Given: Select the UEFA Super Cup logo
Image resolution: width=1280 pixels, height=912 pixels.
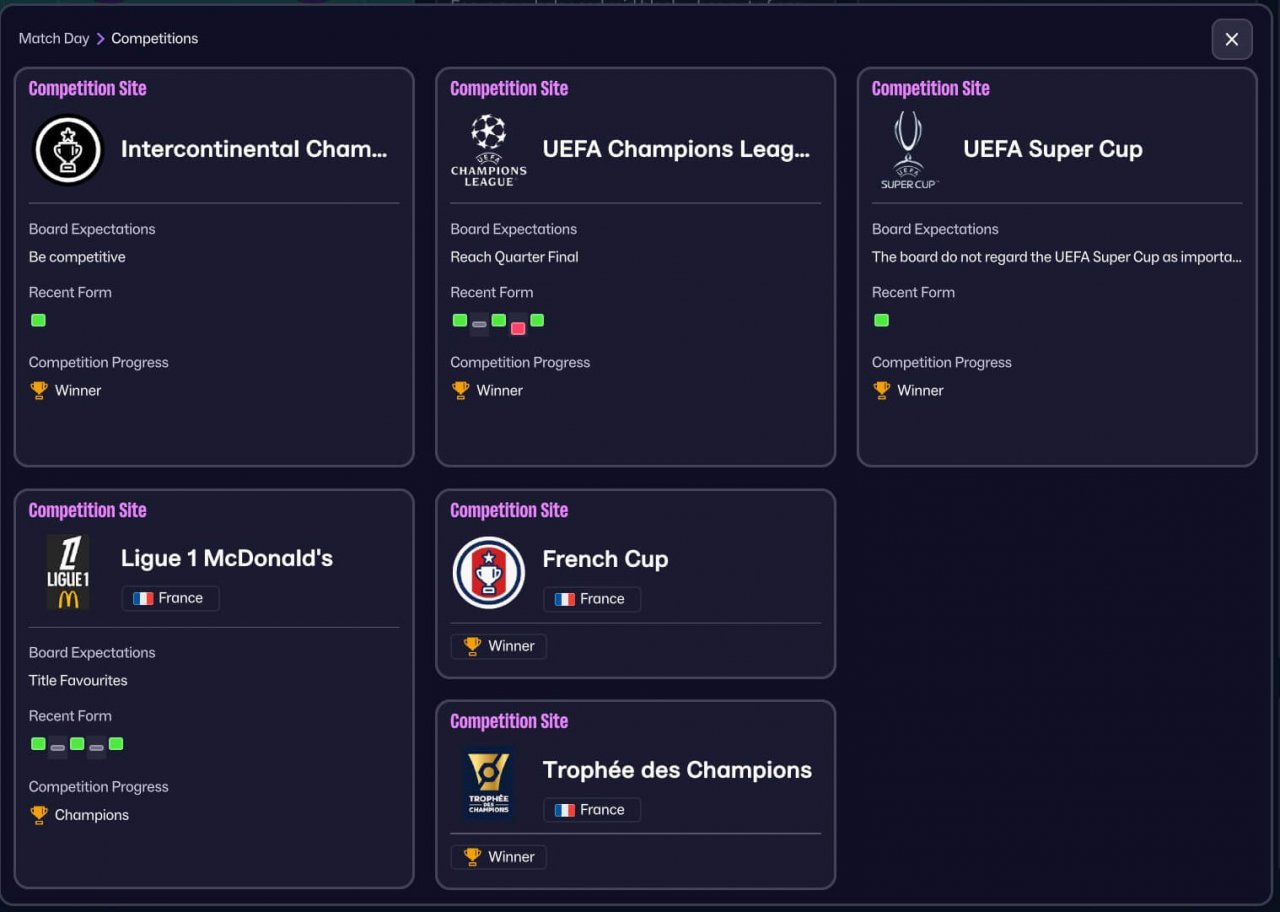Looking at the screenshot, I should tap(909, 150).
